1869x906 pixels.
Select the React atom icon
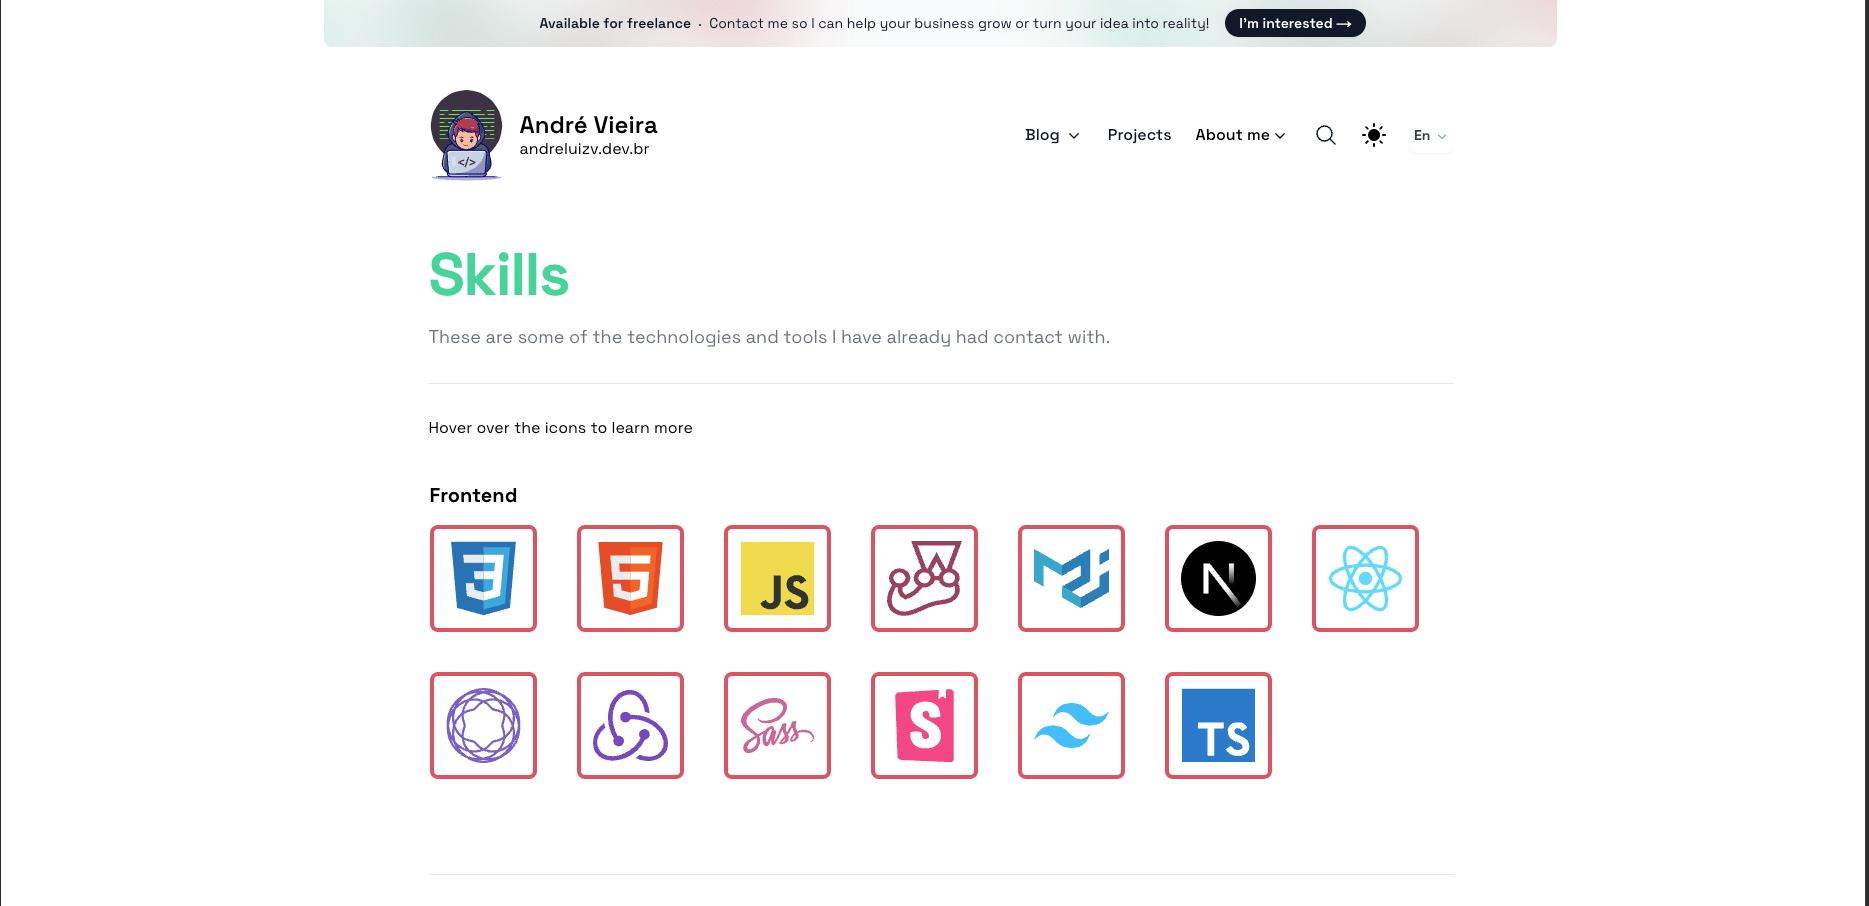point(1365,578)
